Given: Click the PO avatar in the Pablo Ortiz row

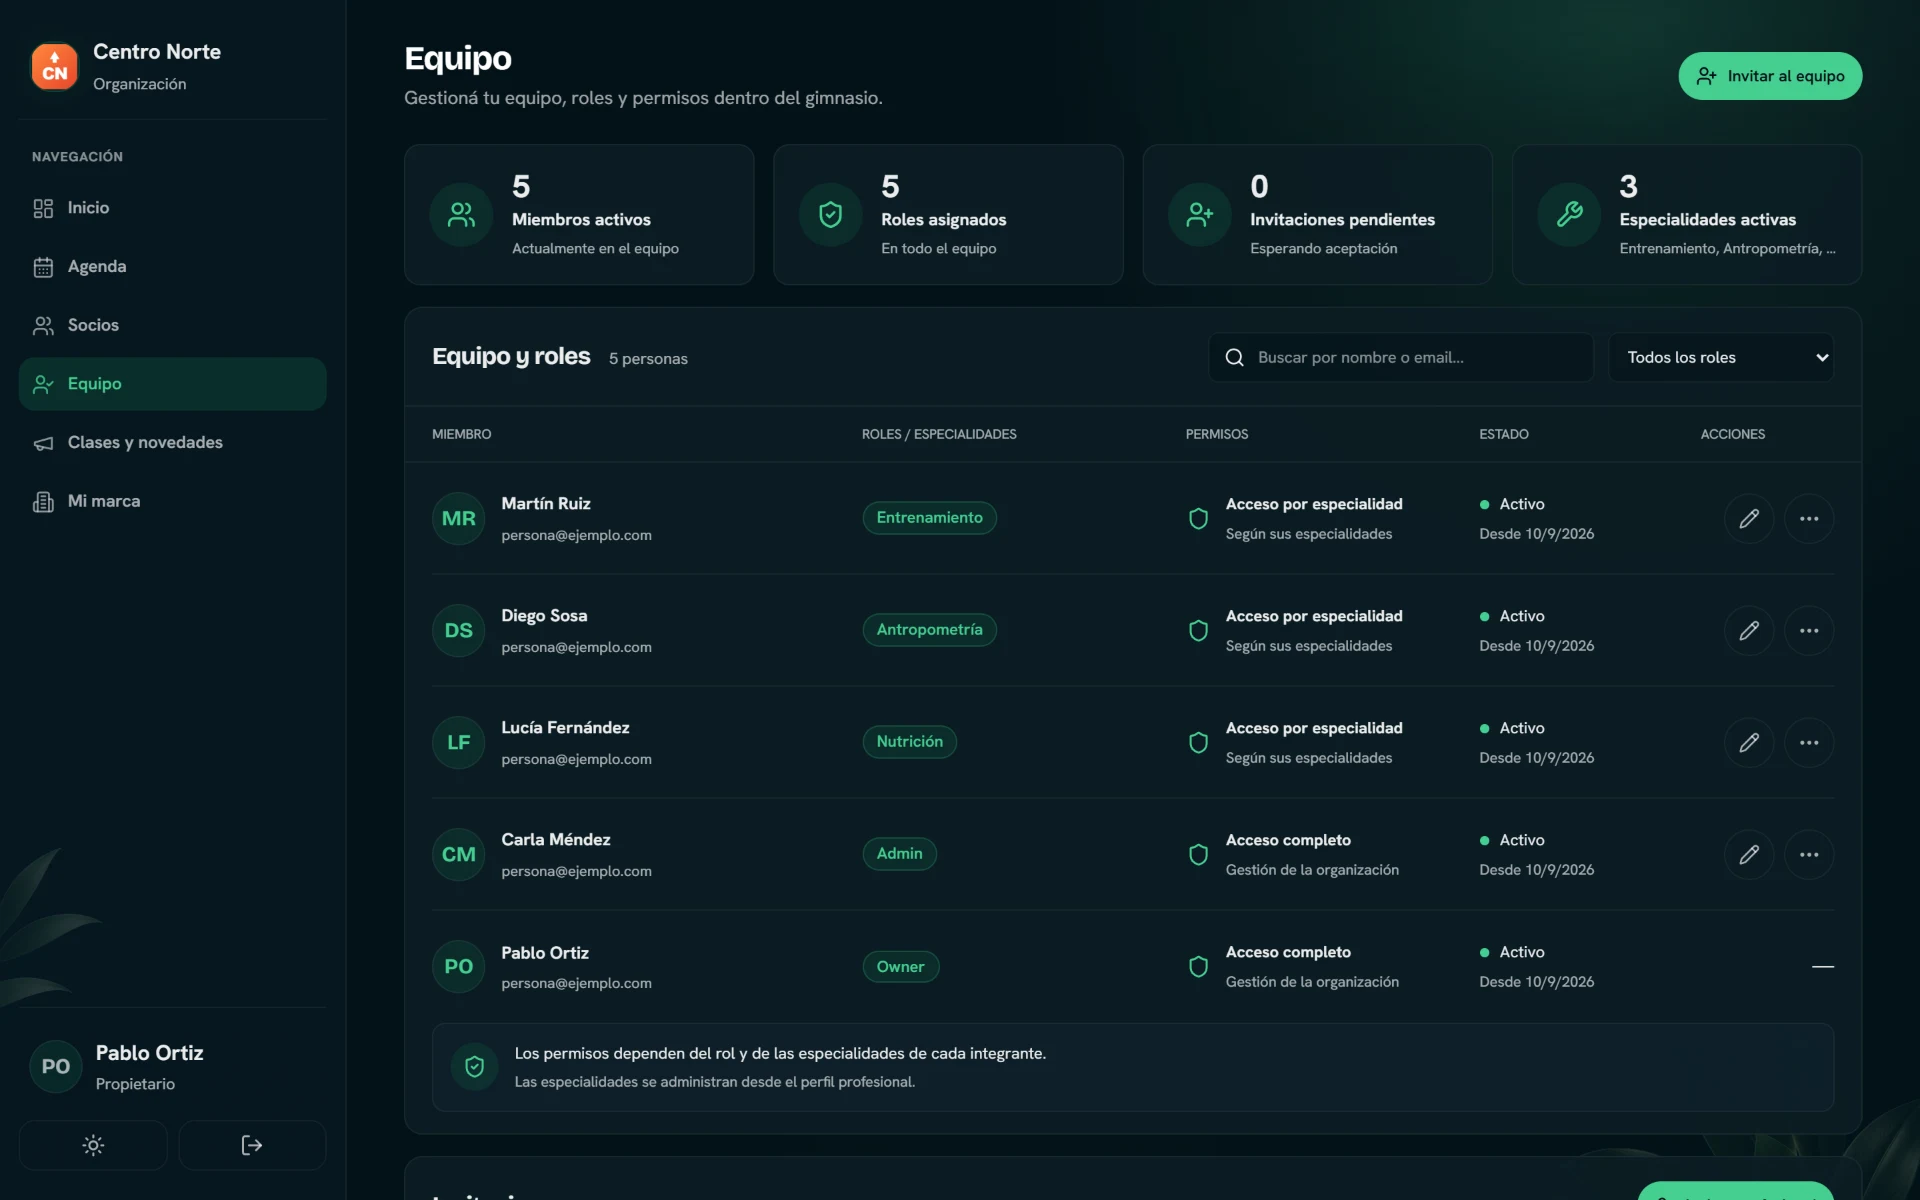Looking at the screenshot, I should (459, 966).
